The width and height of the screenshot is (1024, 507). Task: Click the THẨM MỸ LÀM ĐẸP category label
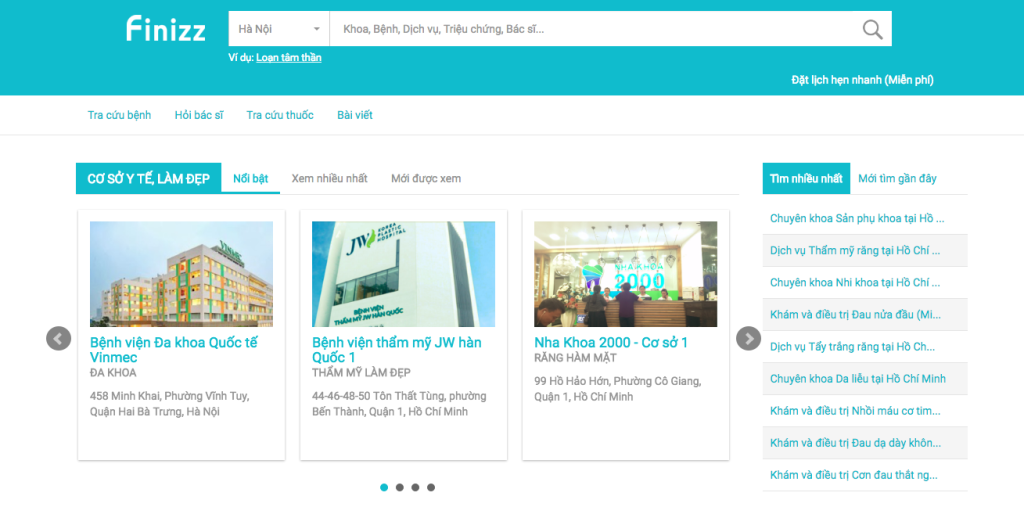point(361,373)
